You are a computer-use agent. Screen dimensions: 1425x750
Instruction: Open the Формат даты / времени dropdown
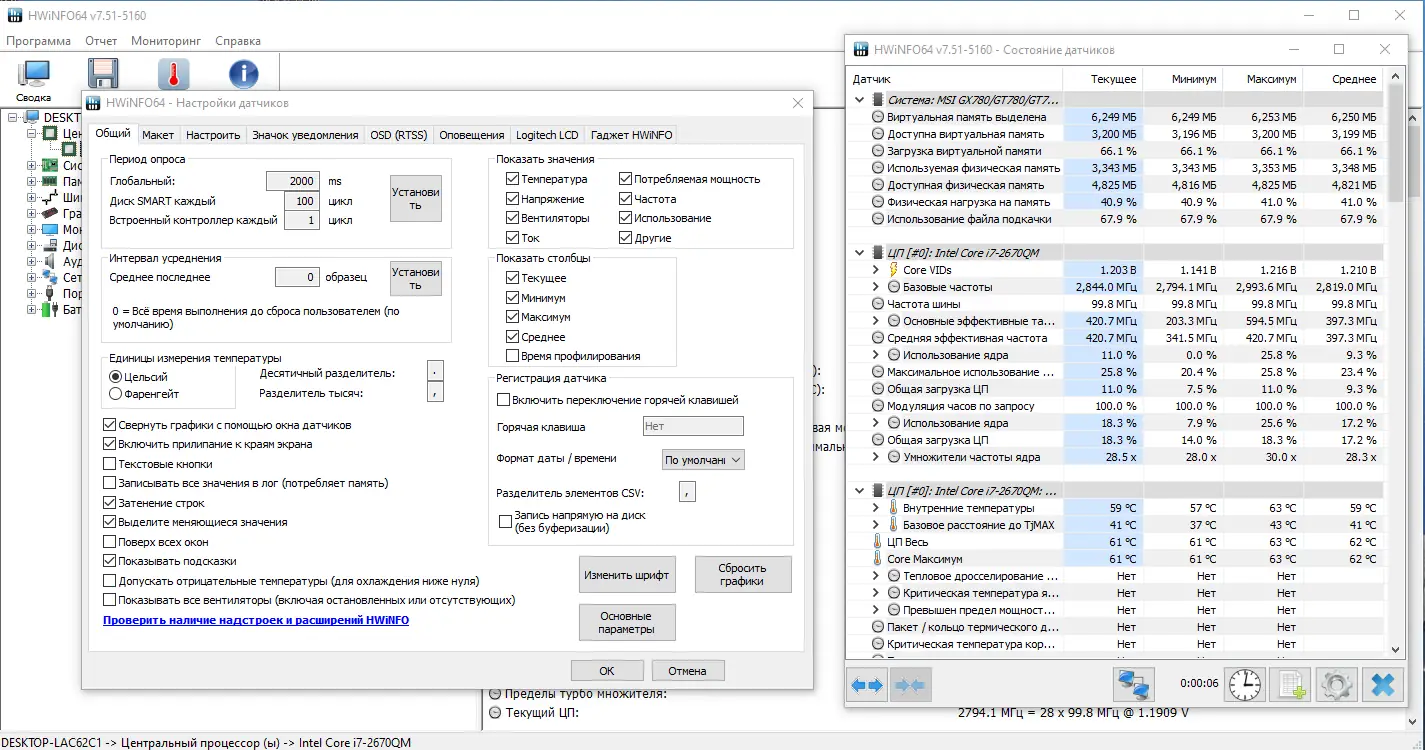coord(703,459)
